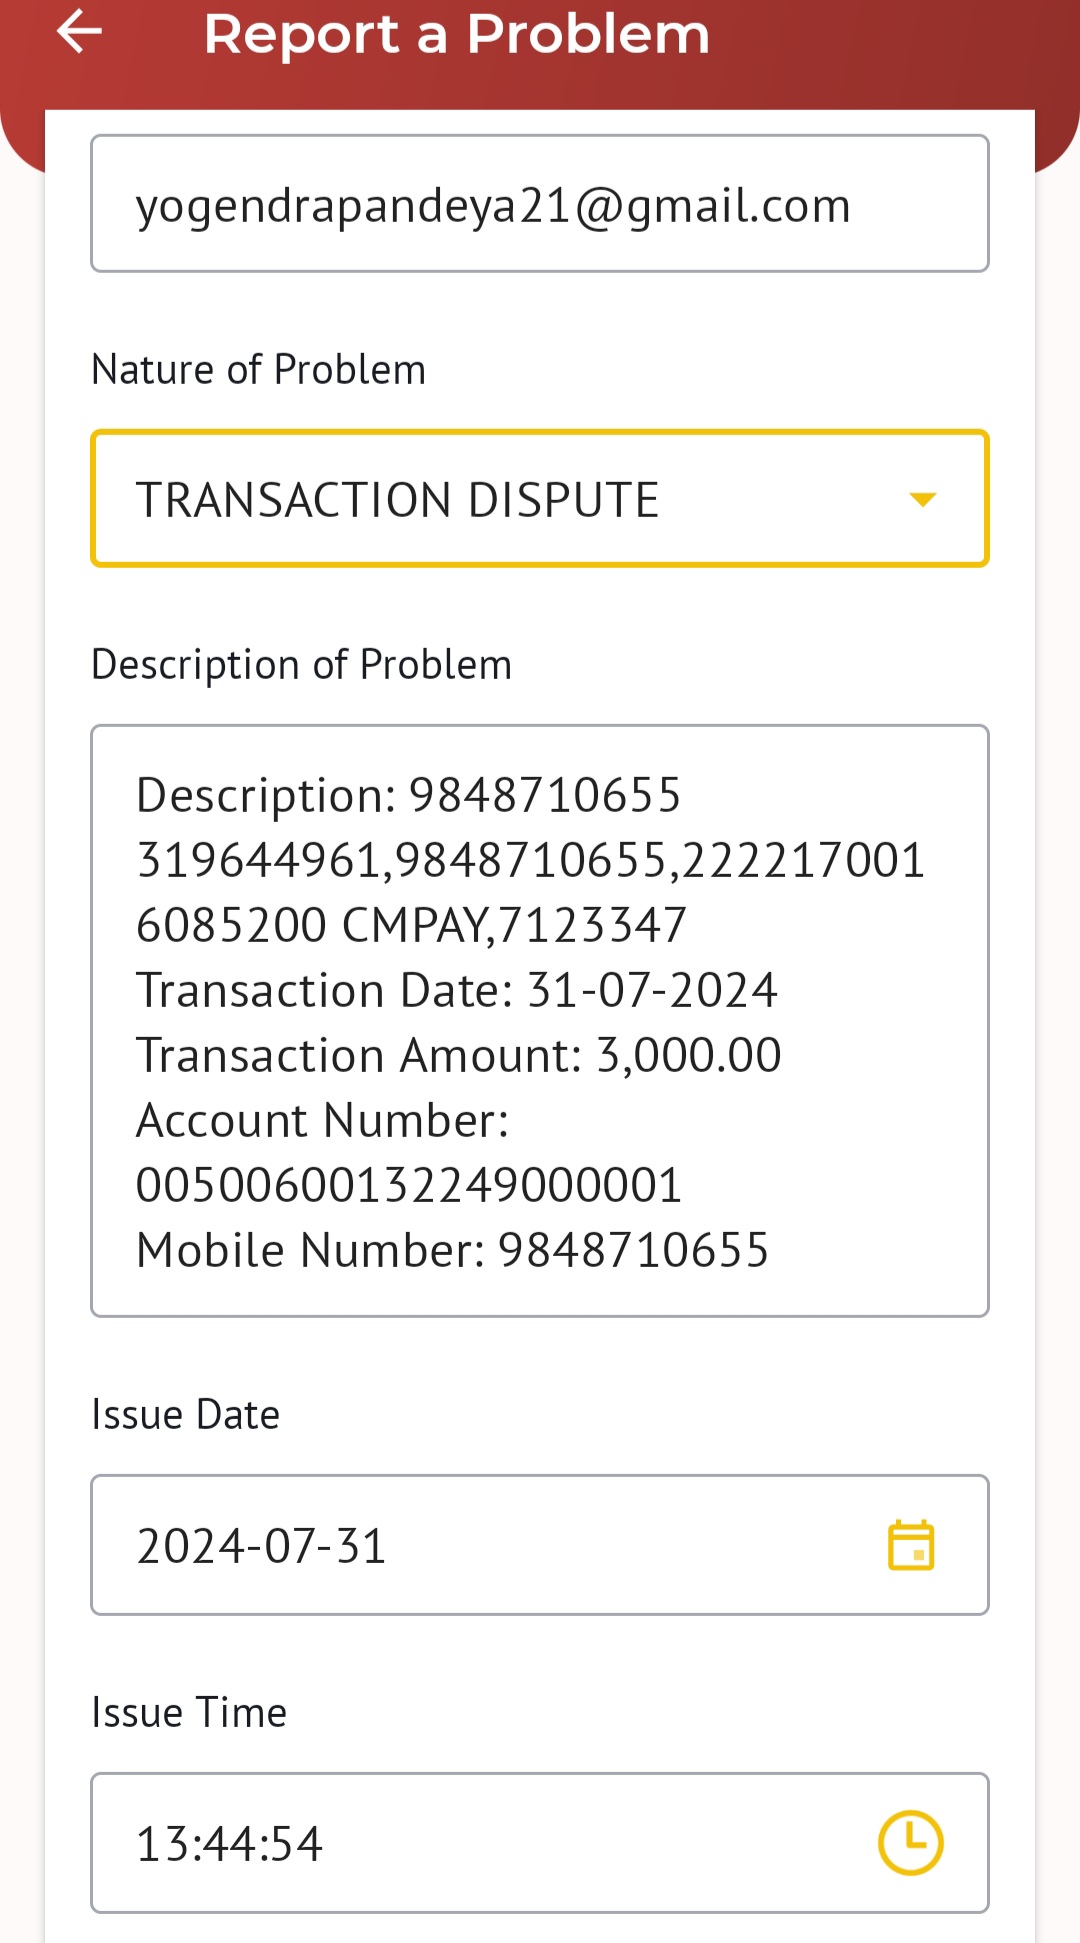This screenshot has height=1943, width=1080.
Task: Place cursor on first Description line
Action: click(409, 796)
